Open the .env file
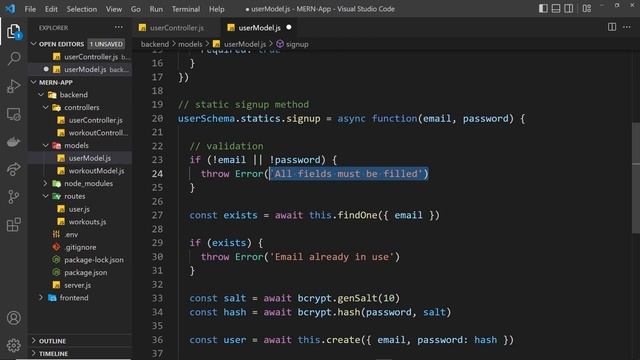The image size is (640, 360). [x=80, y=234]
